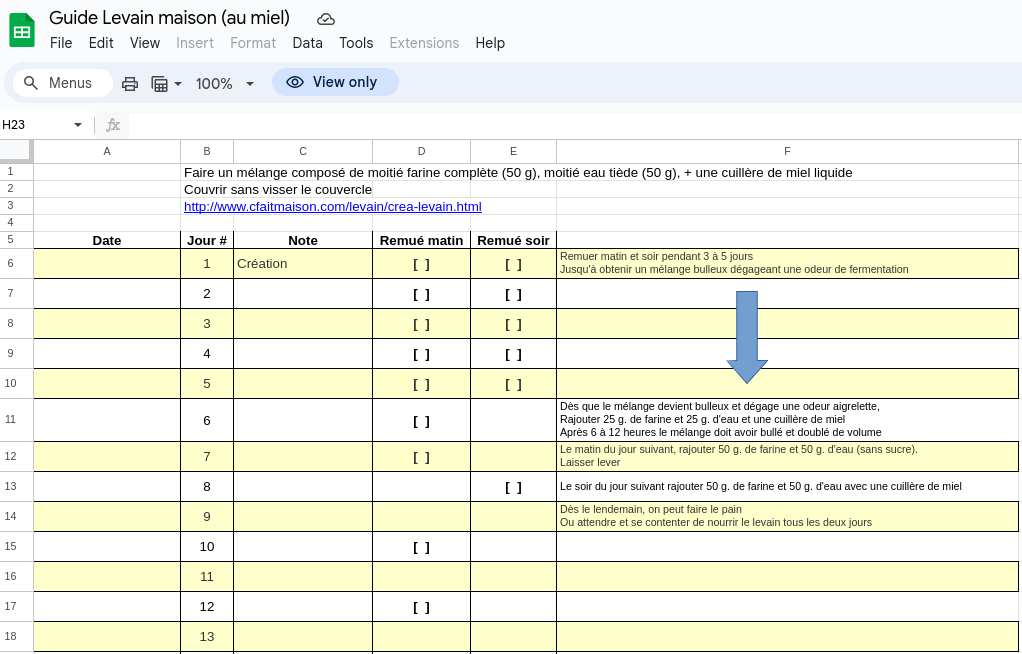
Task: Toggle the Remué matin checkbox for day 1
Action: coord(421,264)
